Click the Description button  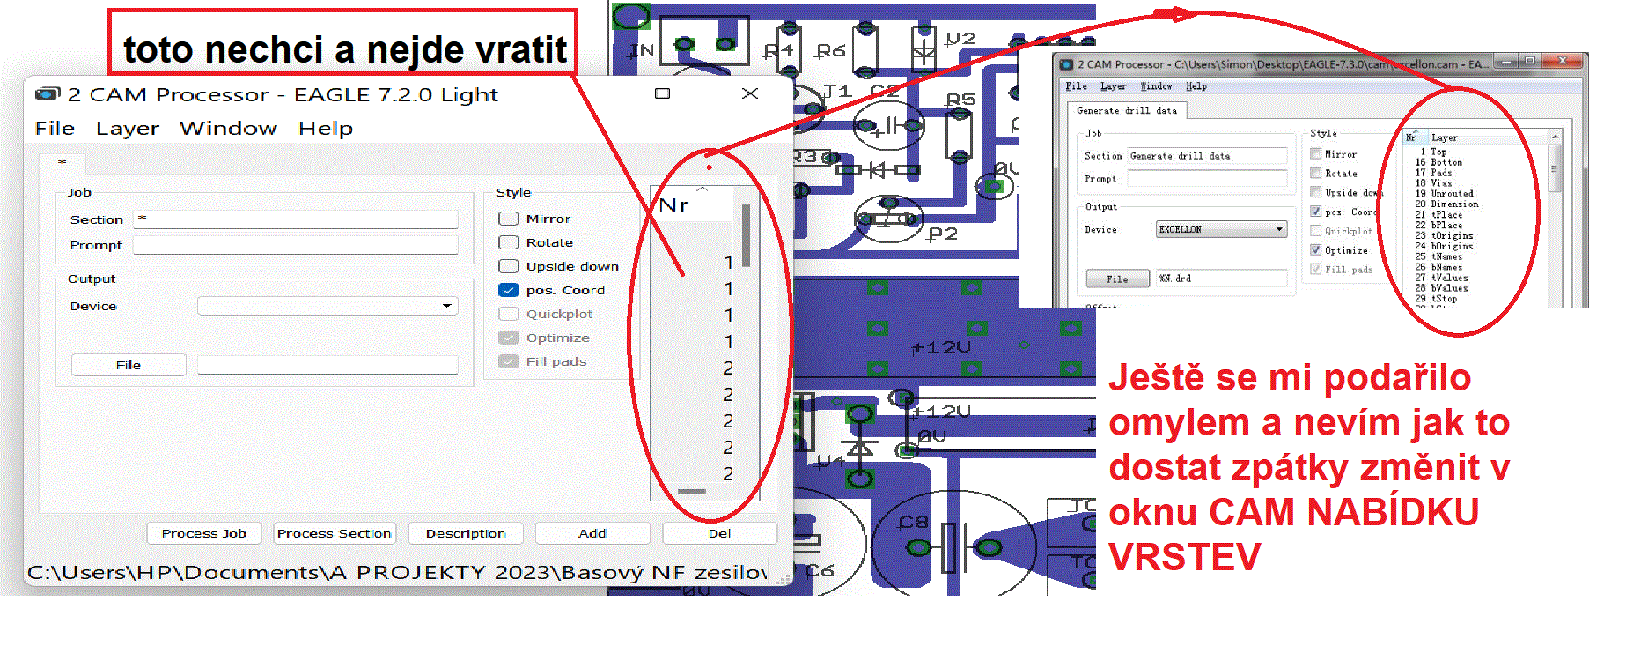tap(465, 534)
